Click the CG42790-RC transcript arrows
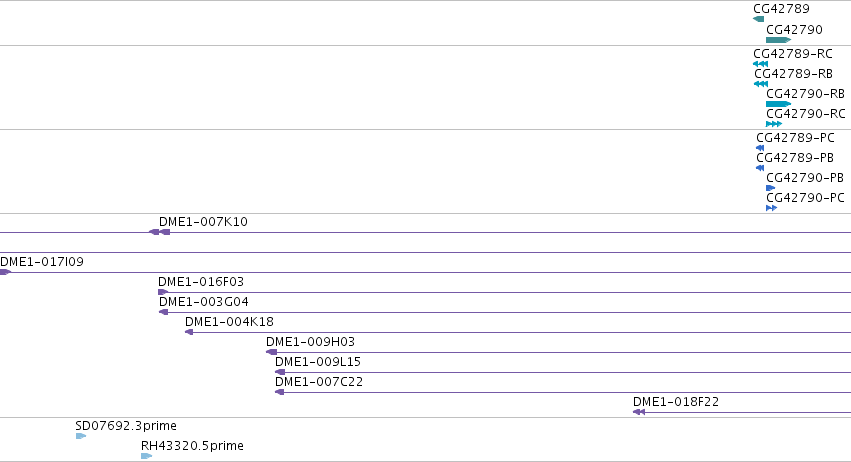The height and width of the screenshot is (462, 851). 774,124
